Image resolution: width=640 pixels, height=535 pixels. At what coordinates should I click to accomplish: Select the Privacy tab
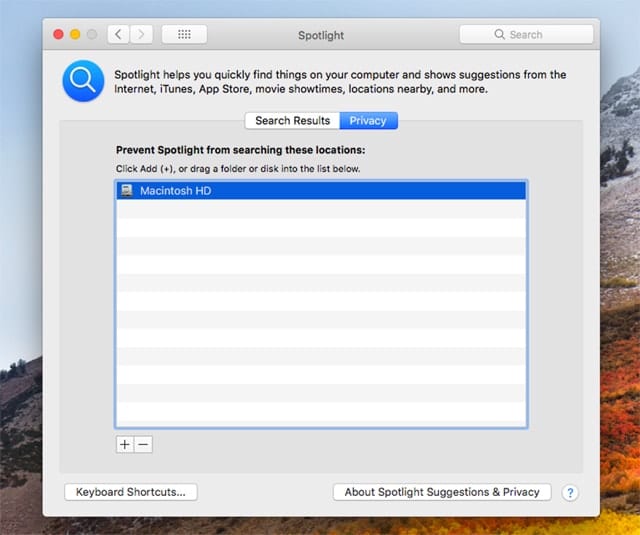pyautogui.click(x=368, y=121)
